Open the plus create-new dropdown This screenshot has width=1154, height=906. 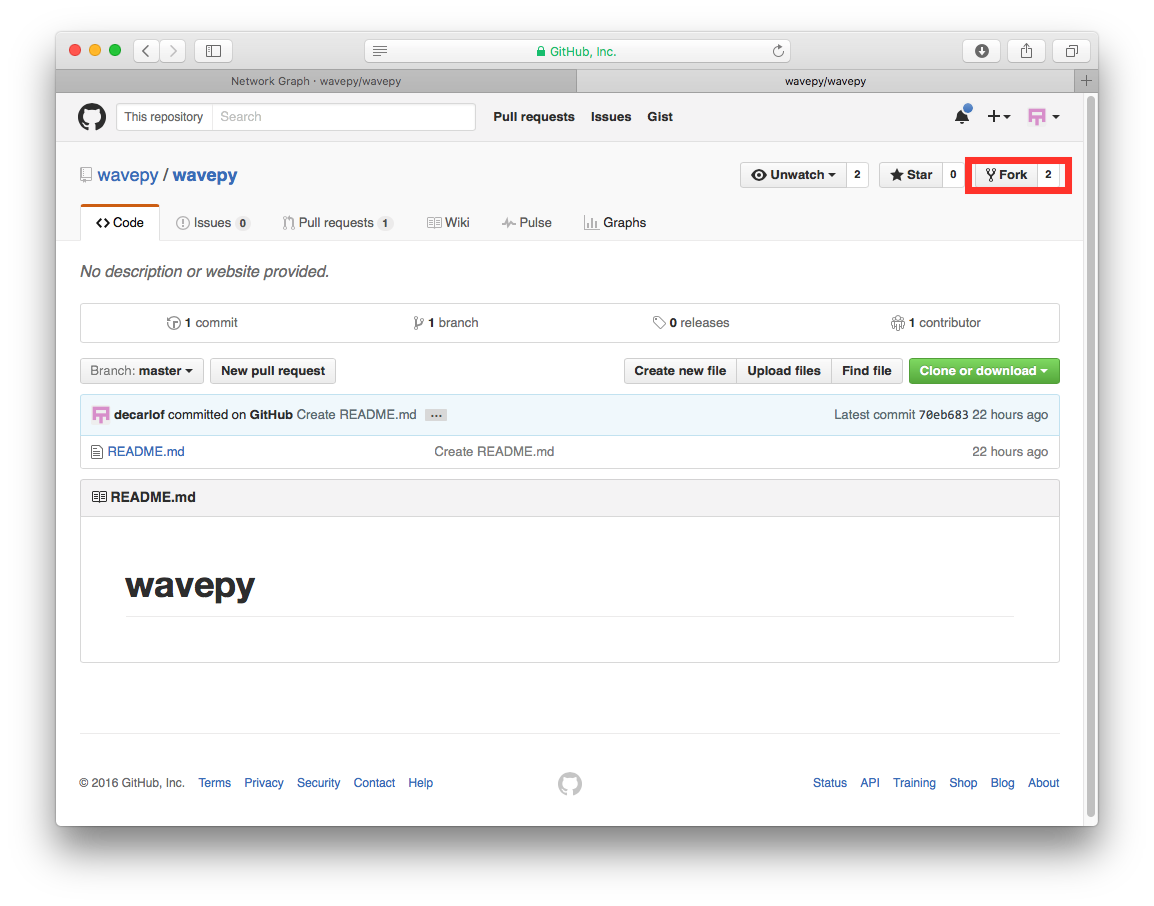click(x=998, y=116)
